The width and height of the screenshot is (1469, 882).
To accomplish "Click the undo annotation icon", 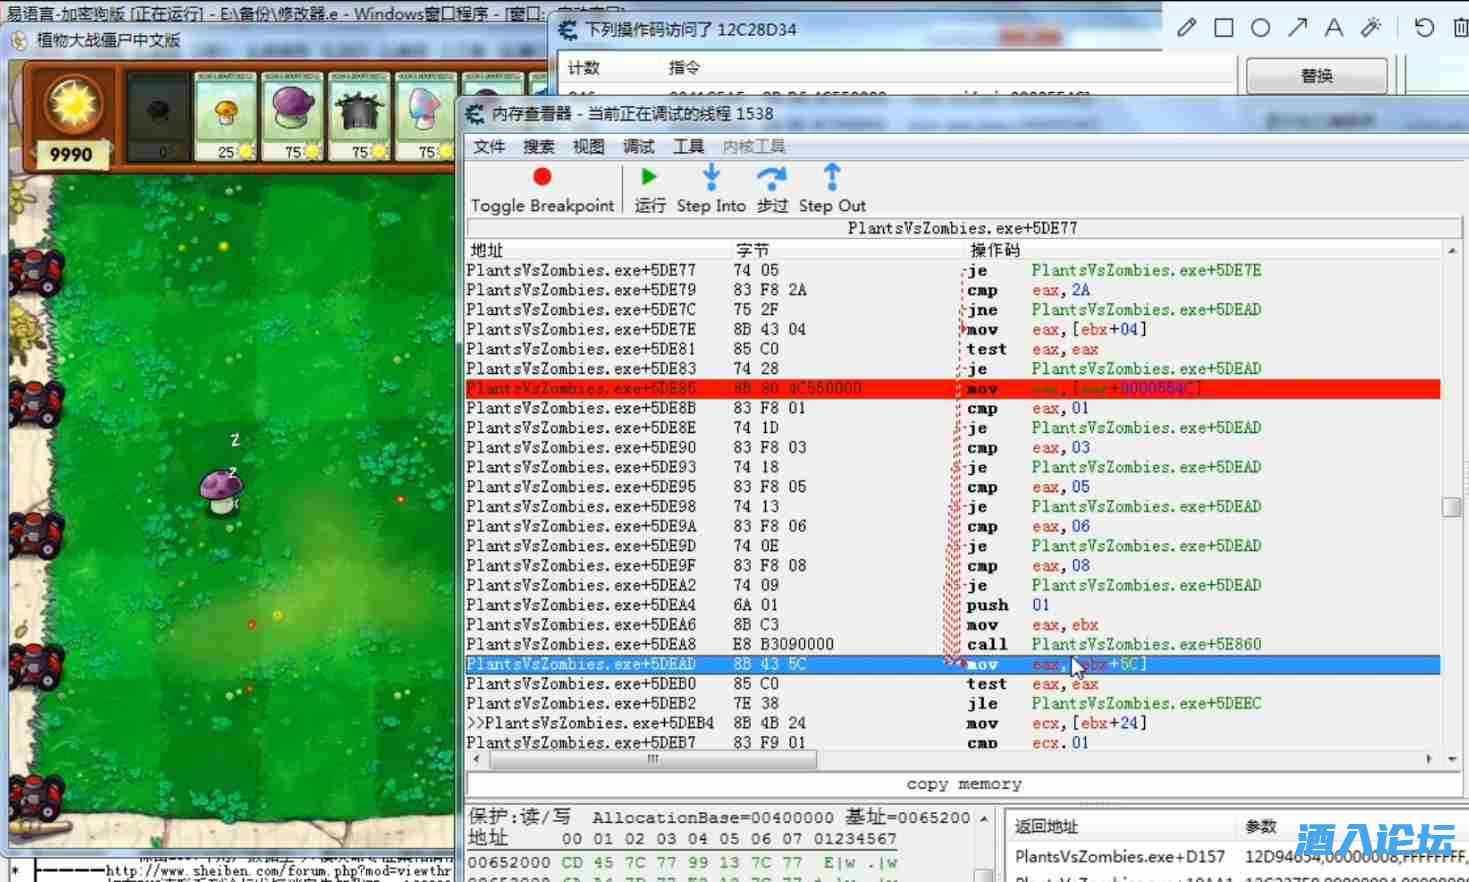I will 1424,28.
